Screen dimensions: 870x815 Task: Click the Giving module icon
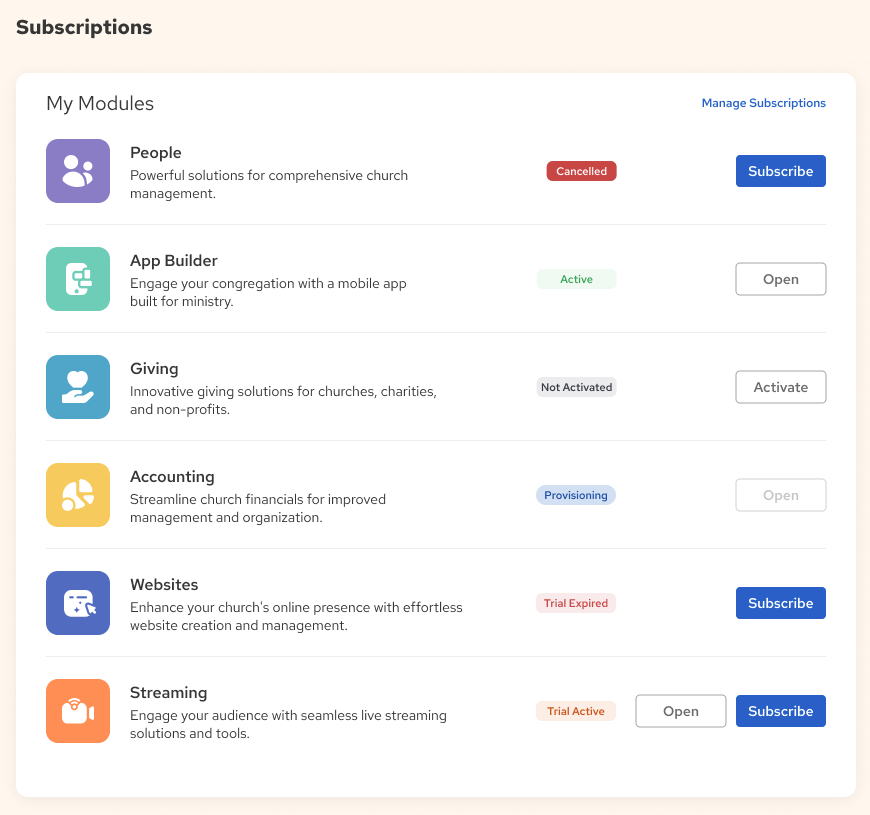pyautogui.click(x=77, y=387)
